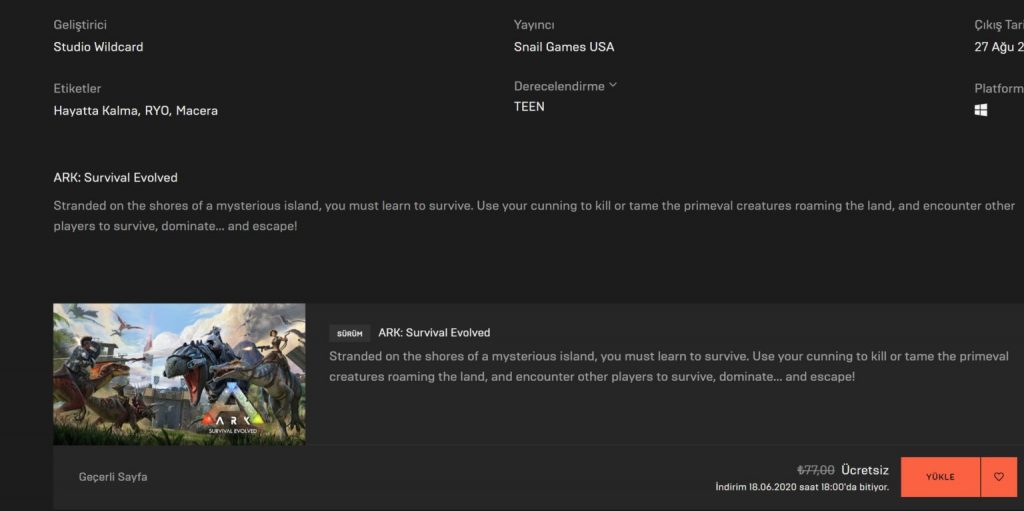Click the Geçerli Sayfa label

click(x=113, y=477)
